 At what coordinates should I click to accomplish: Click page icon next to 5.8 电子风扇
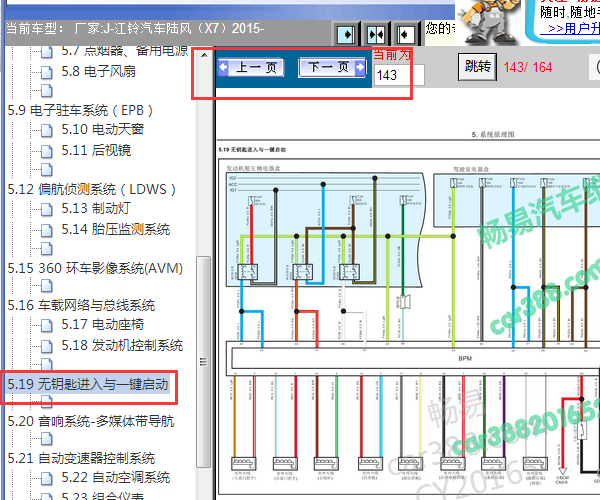pos(47,72)
